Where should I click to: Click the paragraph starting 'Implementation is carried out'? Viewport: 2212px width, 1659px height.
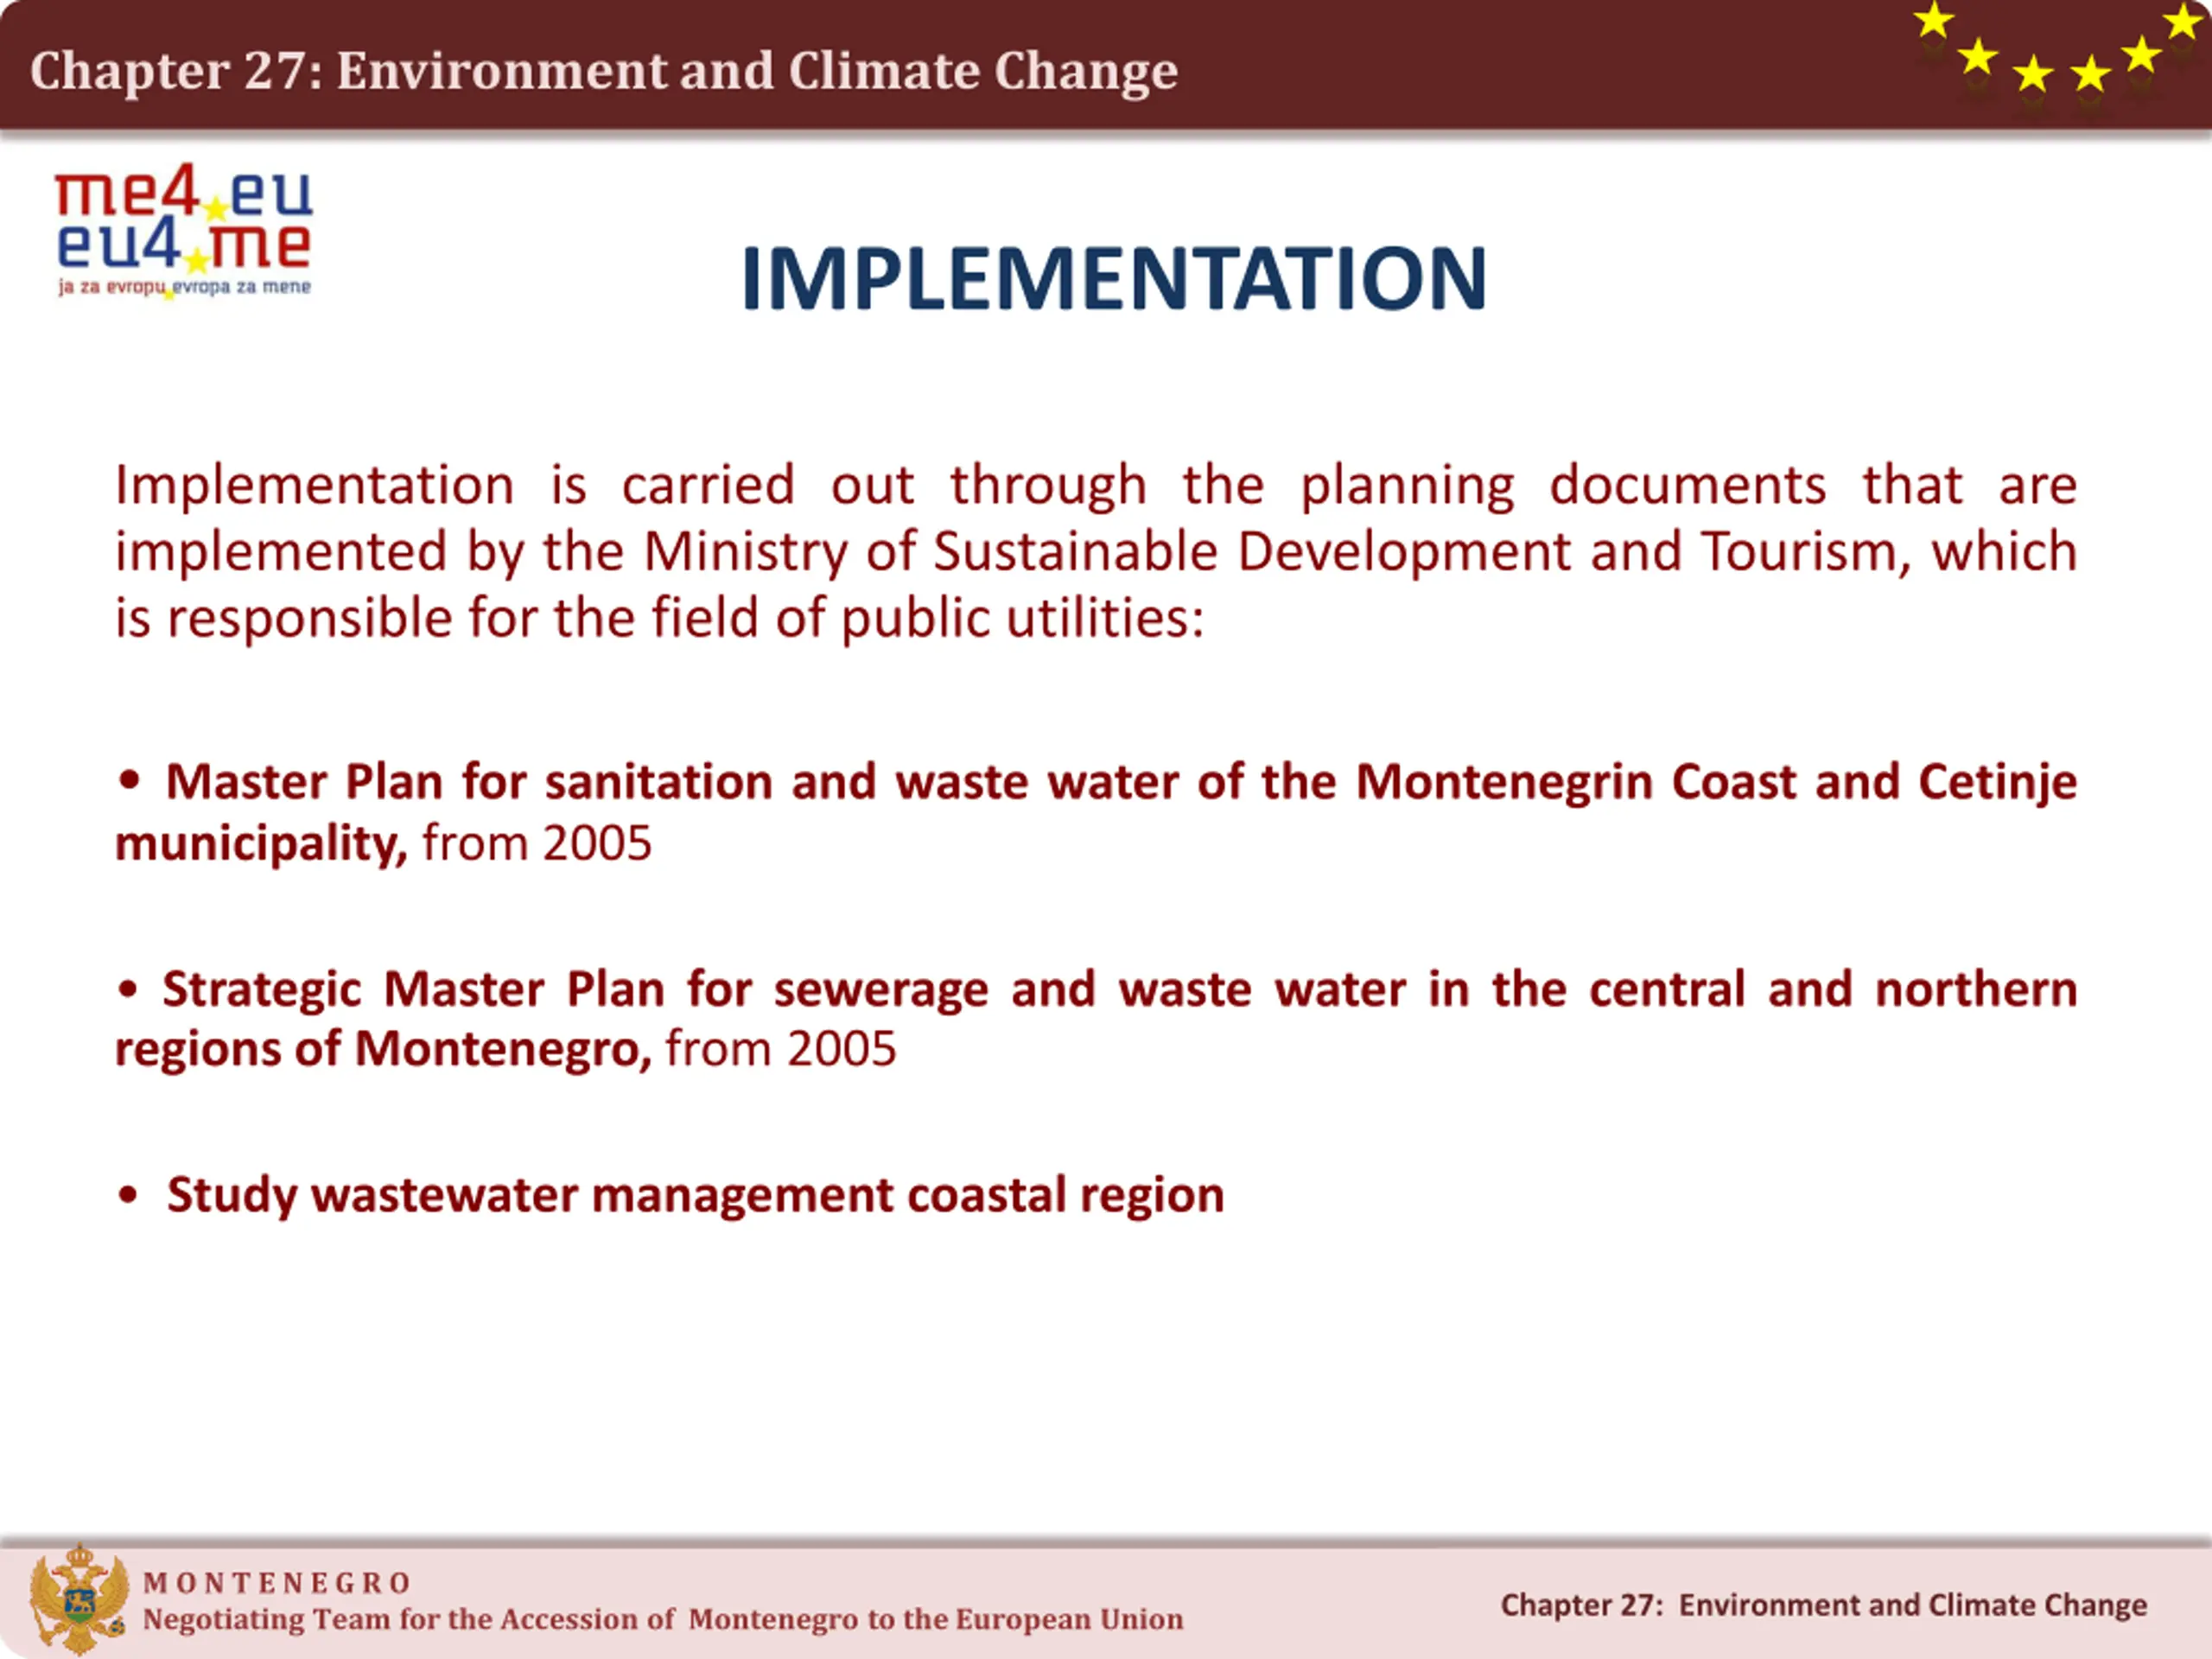(1096, 551)
